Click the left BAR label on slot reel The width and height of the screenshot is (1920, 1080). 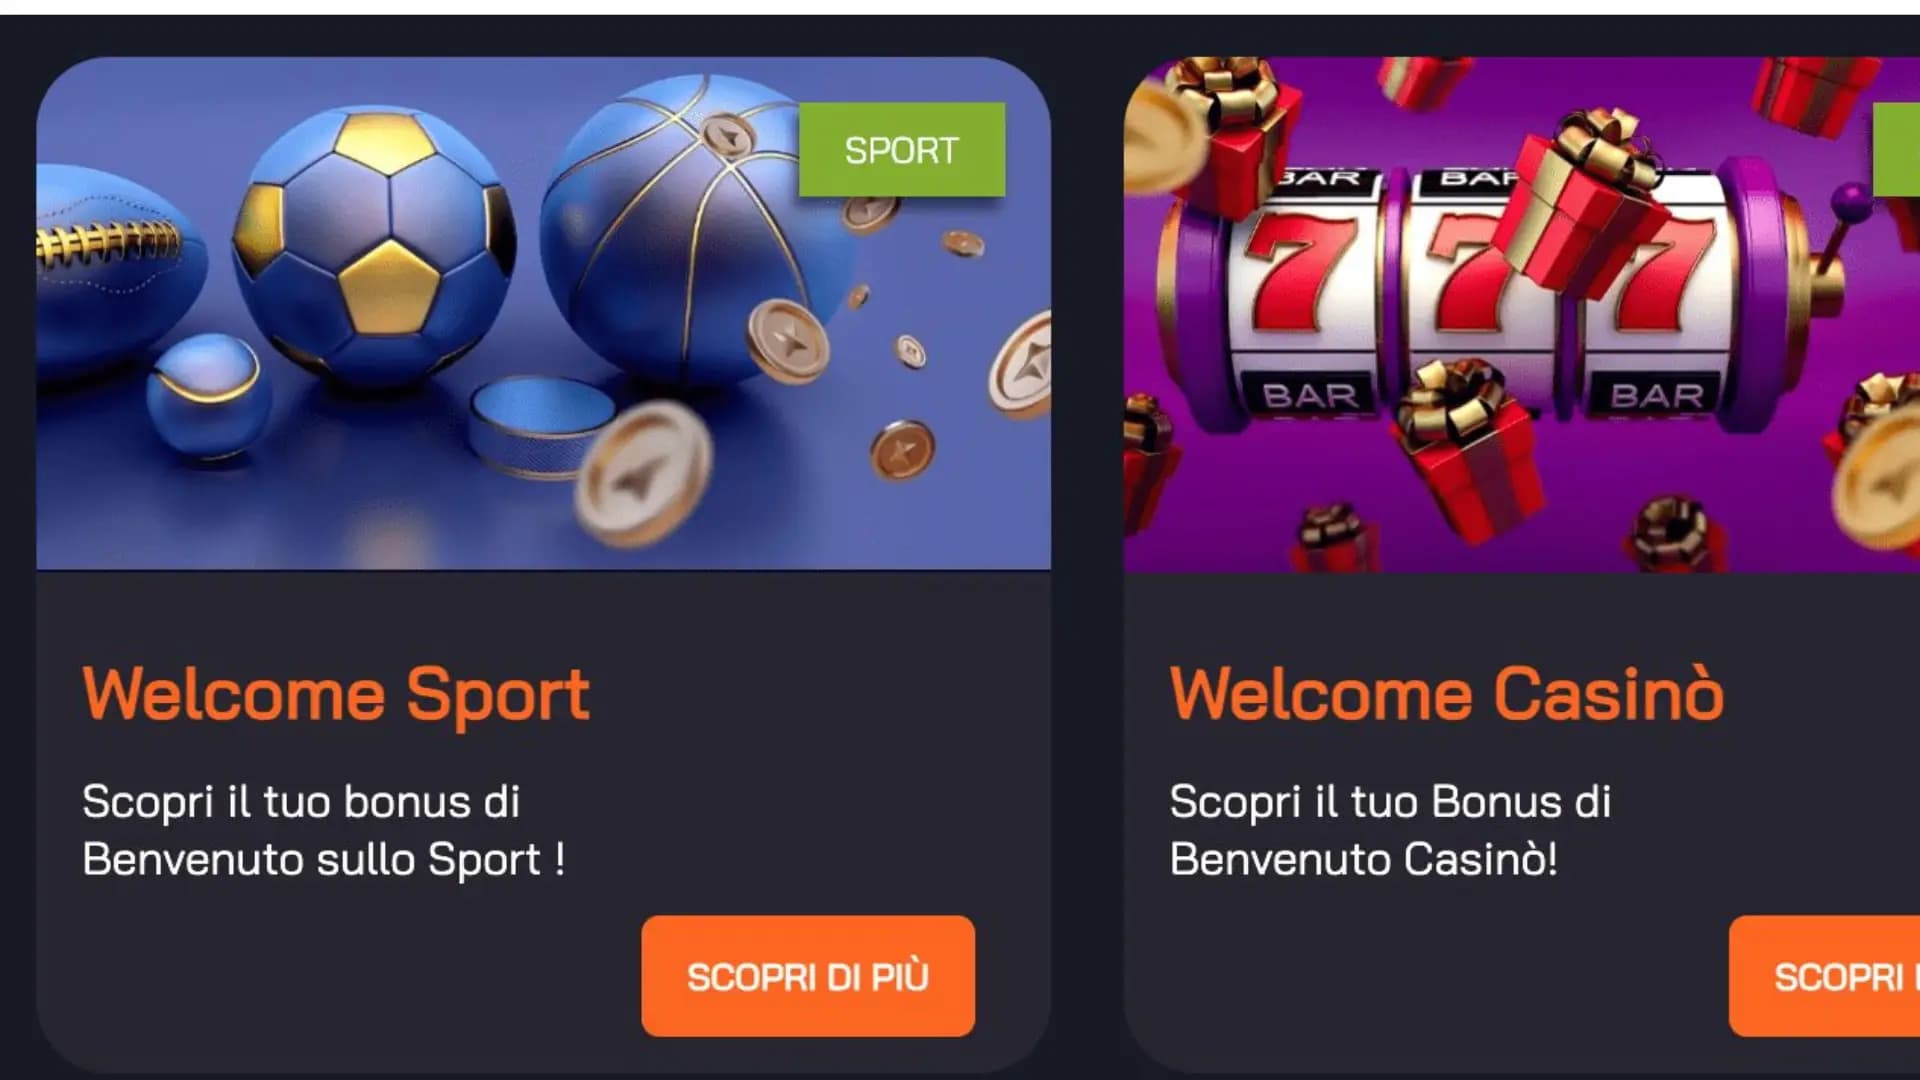coord(1311,396)
